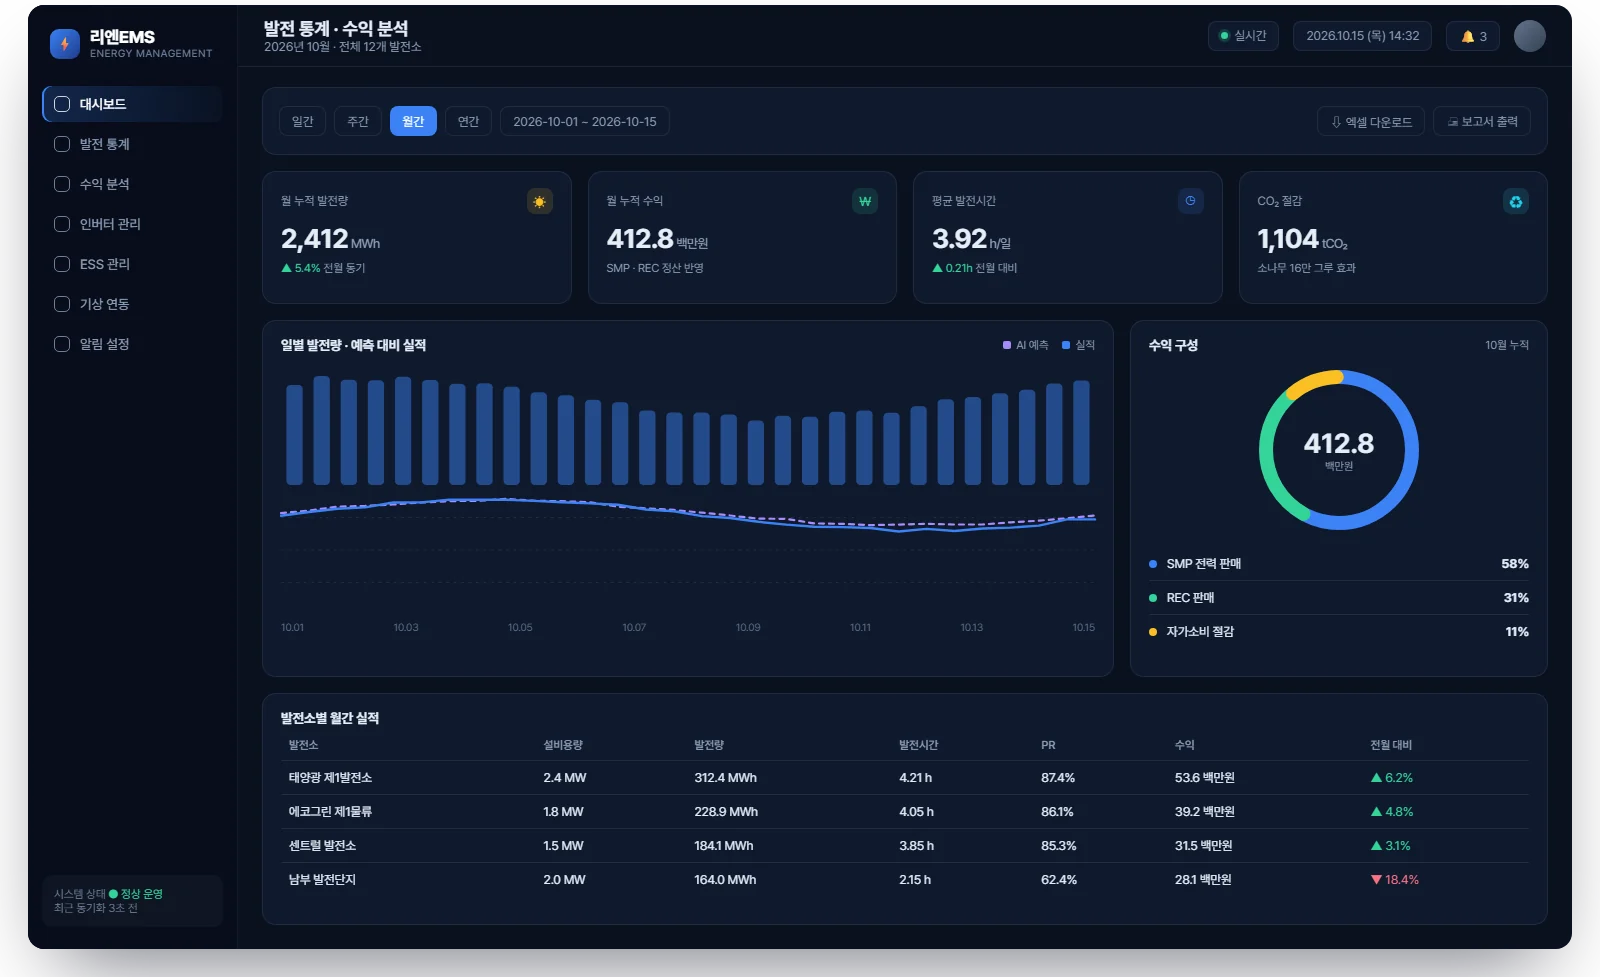Click the 대시보드 sidebar icon
The image size is (1600, 977).
click(x=62, y=104)
